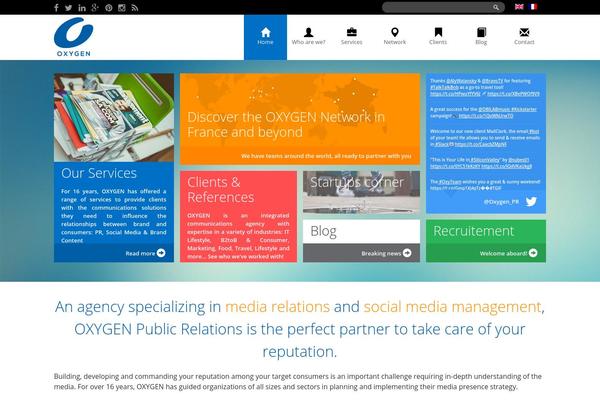Viewport: 600px width, 400px height.
Task: Click the 'media relations' highlighted text
Action: pos(277,307)
